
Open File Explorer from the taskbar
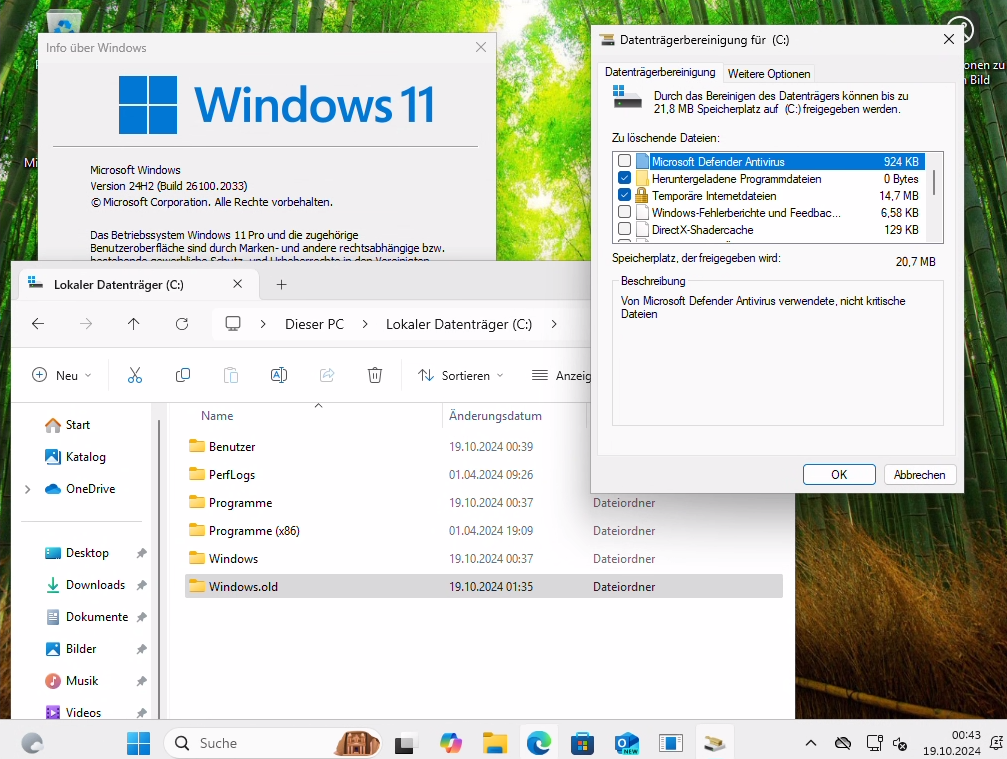(x=495, y=743)
